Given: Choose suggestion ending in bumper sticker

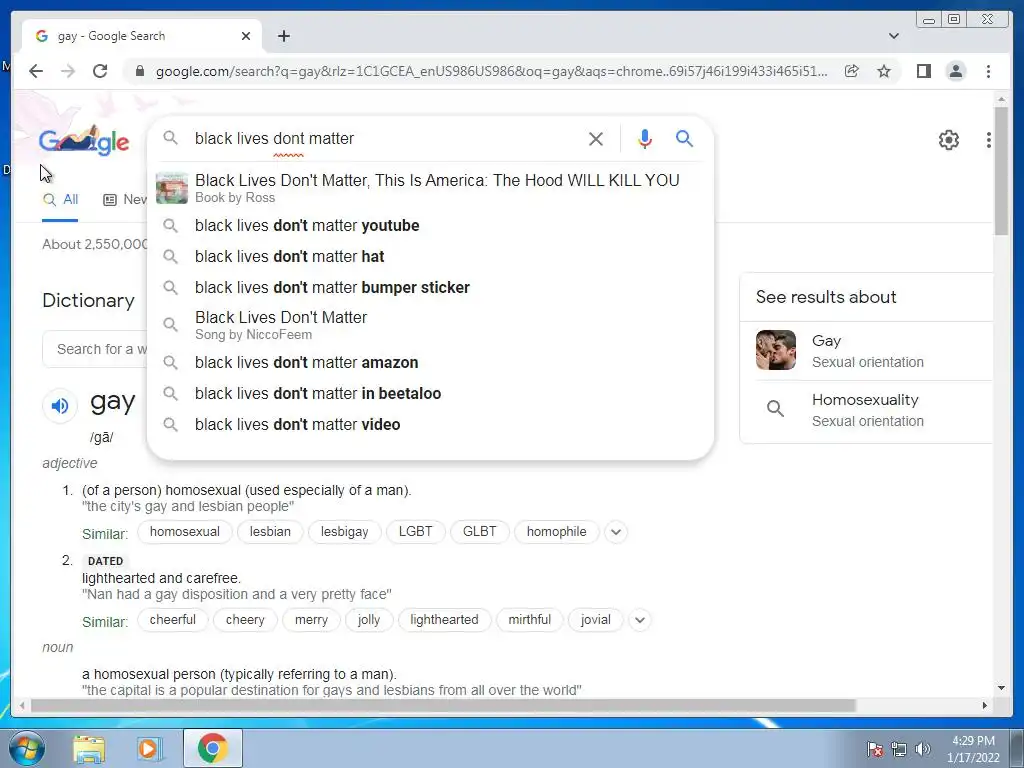Looking at the screenshot, I should [x=431, y=287].
